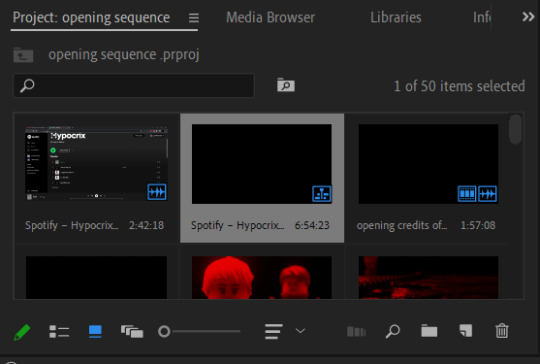Switch to Freeform View
This screenshot has width=540, height=364.
tap(132, 332)
